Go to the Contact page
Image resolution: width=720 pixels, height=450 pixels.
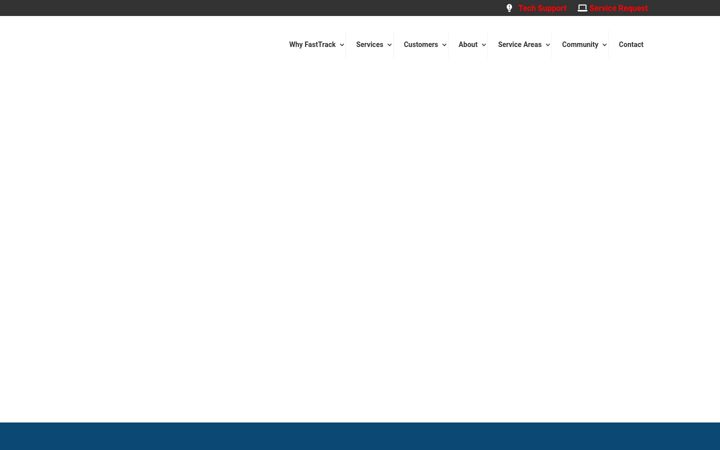(631, 45)
